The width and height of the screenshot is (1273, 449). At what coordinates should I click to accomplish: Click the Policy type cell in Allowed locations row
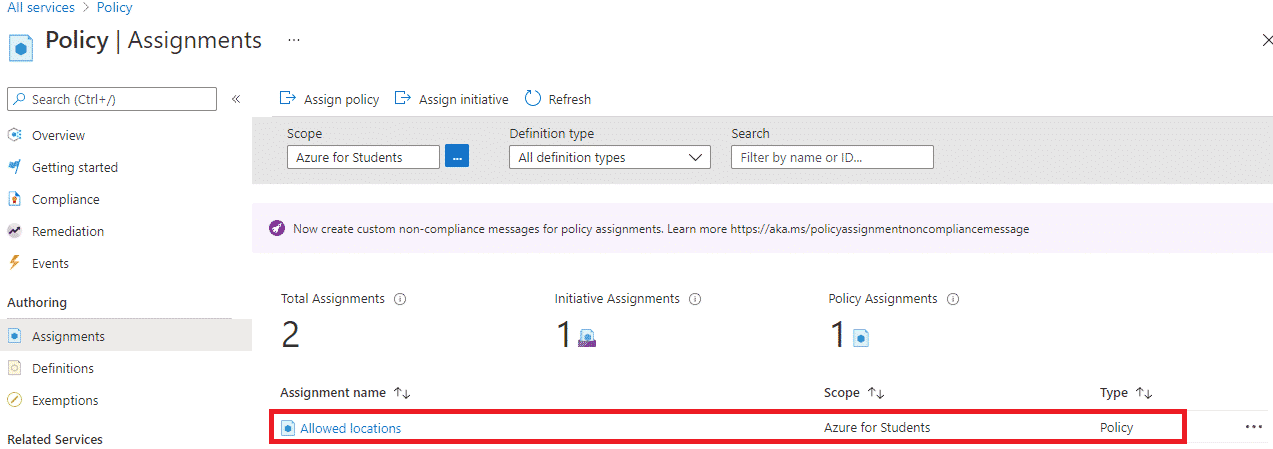pos(1117,428)
